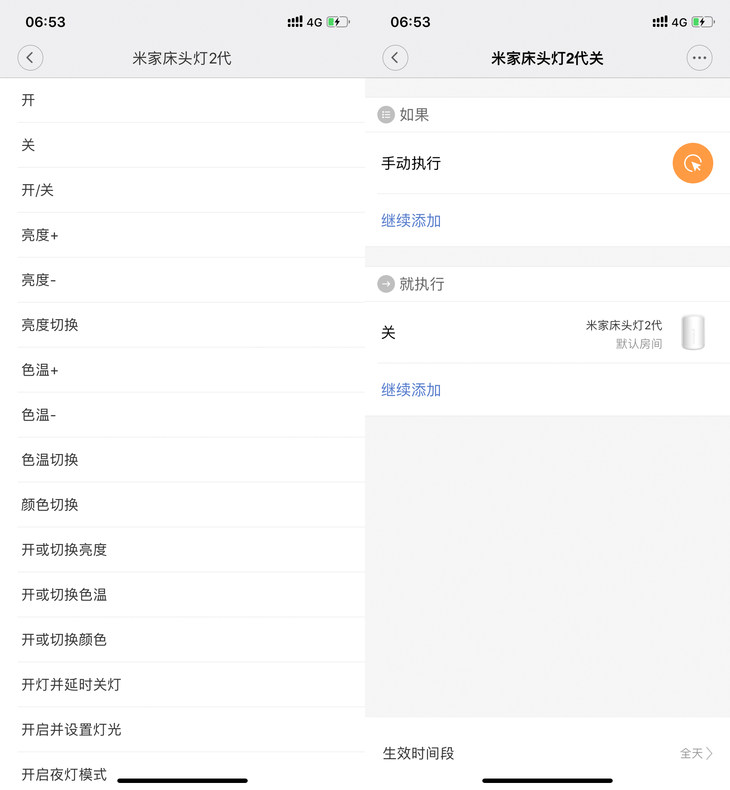Viewport: 730px width, 790px height.
Task: Tap the battery icon in right status bar
Action: (x=703, y=22)
